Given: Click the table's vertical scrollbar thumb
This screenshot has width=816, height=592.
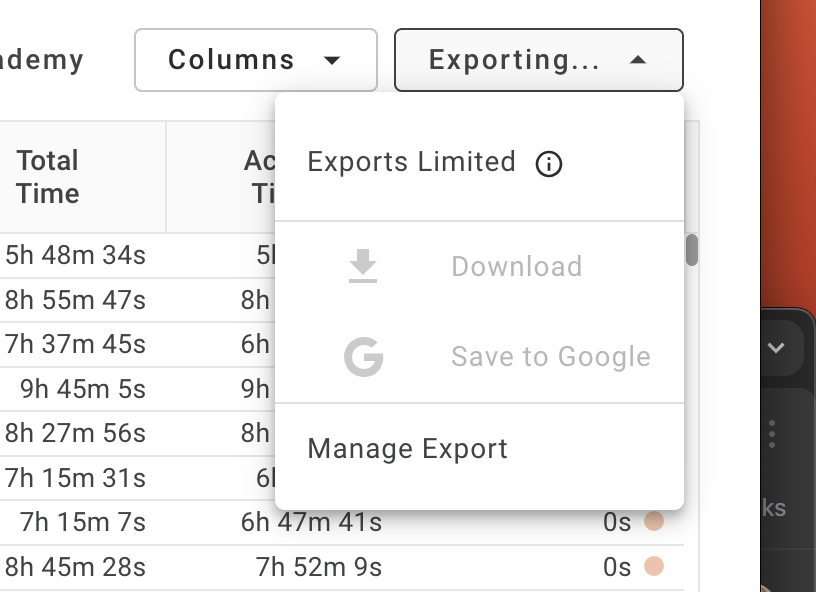Looking at the screenshot, I should pyautogui.click(x=692, y=250).
